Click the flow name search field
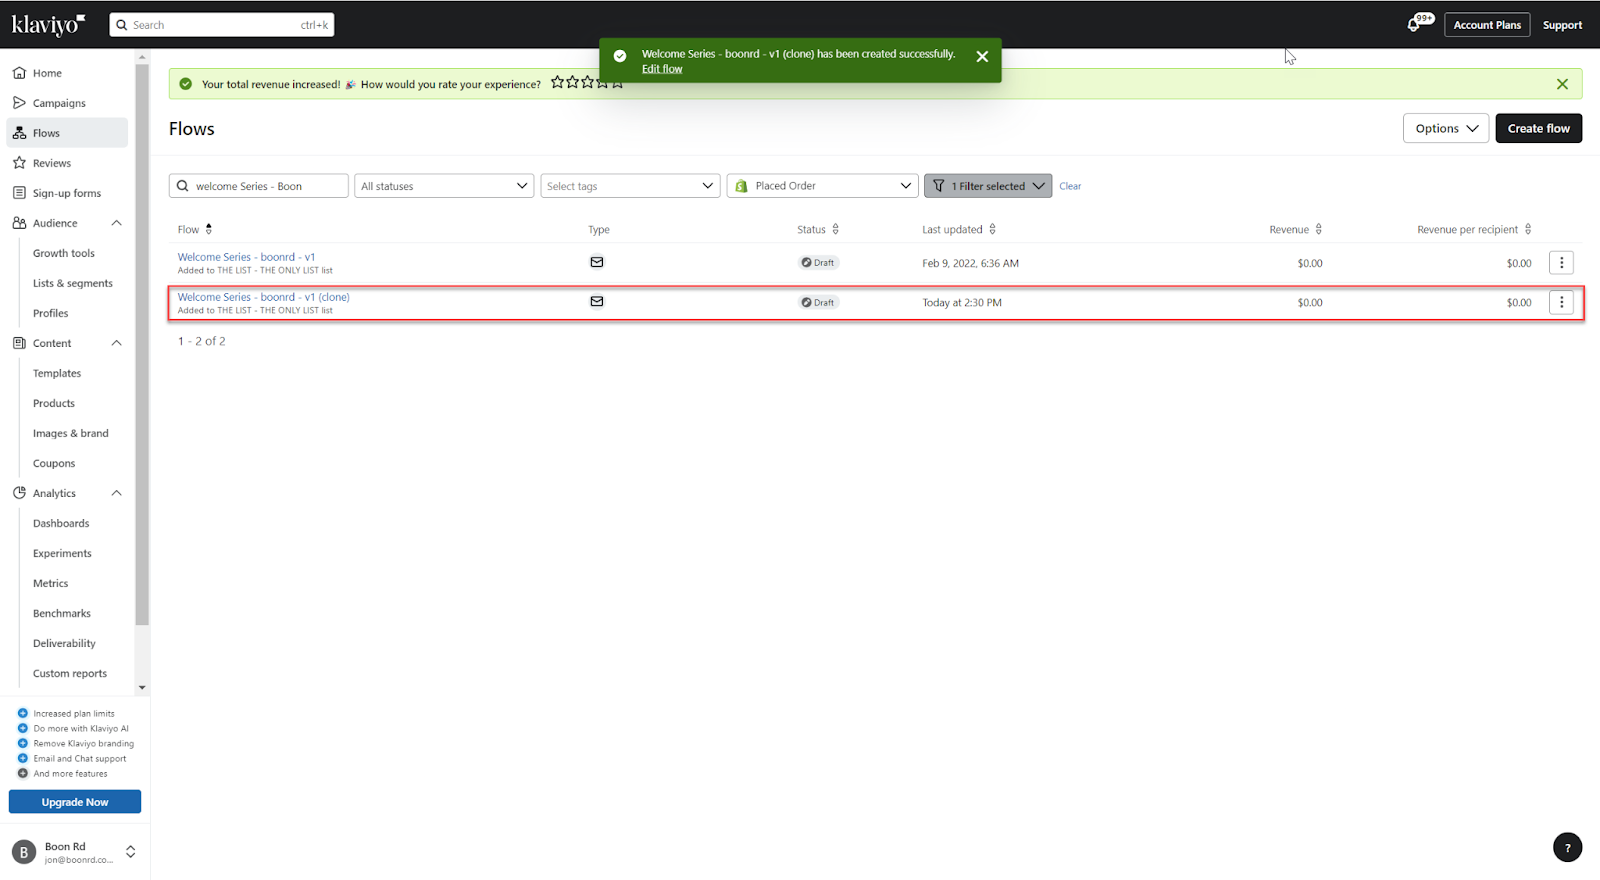Image resolution: width=1600 pixels, height=880 pixels. 259,186
